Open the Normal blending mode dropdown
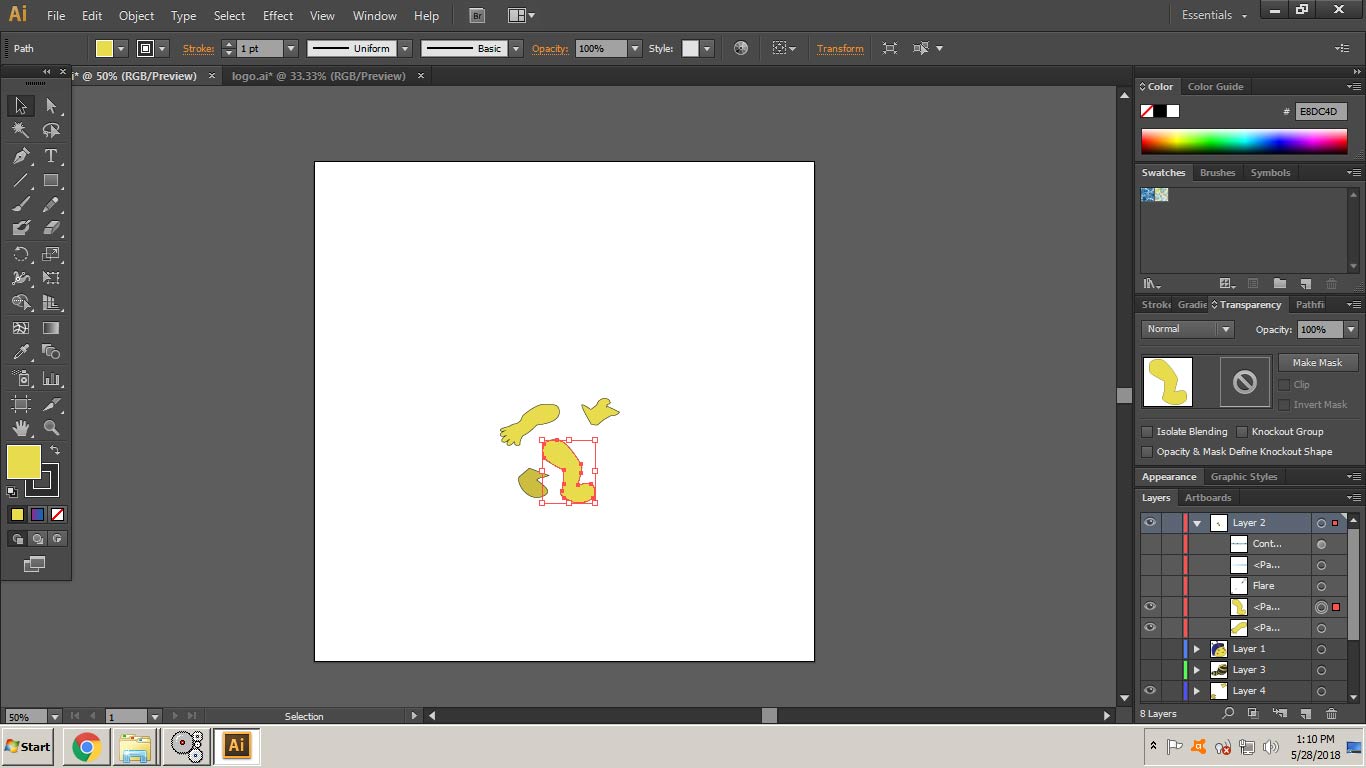This screenshot has width=1366, height=768. point(1188,329)
